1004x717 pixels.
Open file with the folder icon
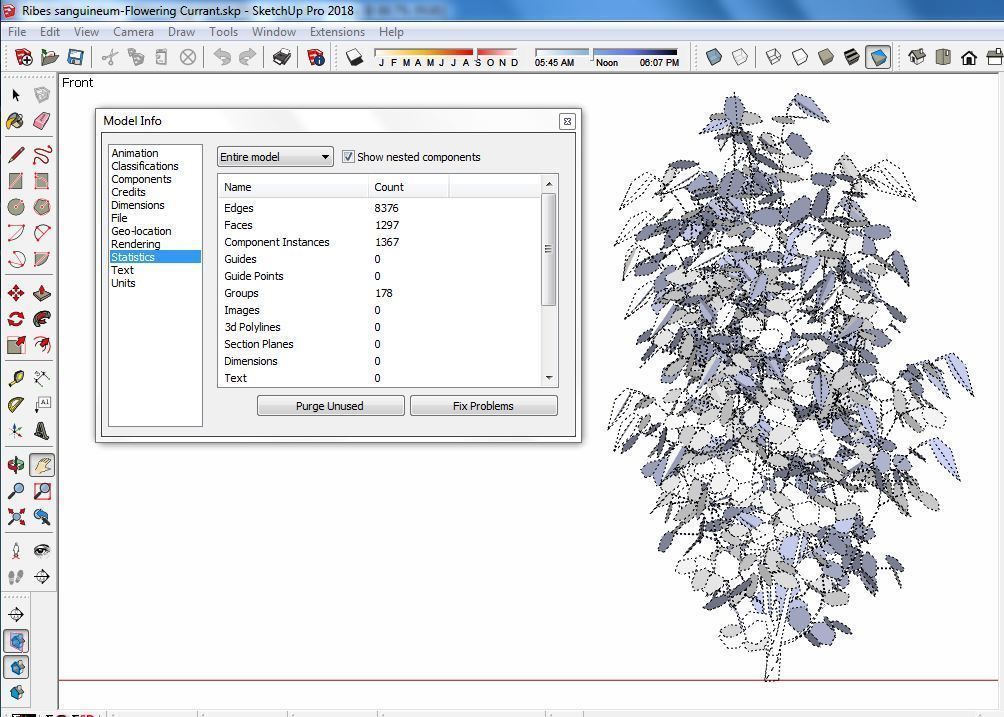click(x=49, y=58)
